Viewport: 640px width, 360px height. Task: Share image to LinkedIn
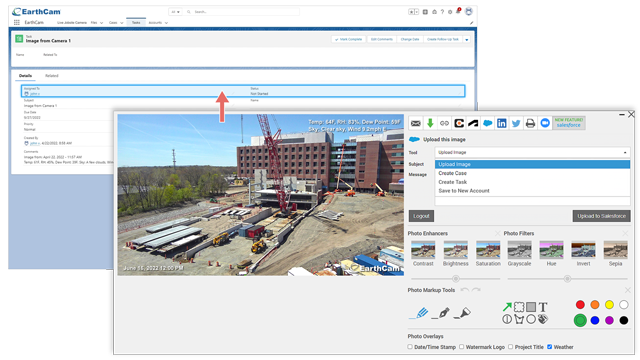point(502,123)
